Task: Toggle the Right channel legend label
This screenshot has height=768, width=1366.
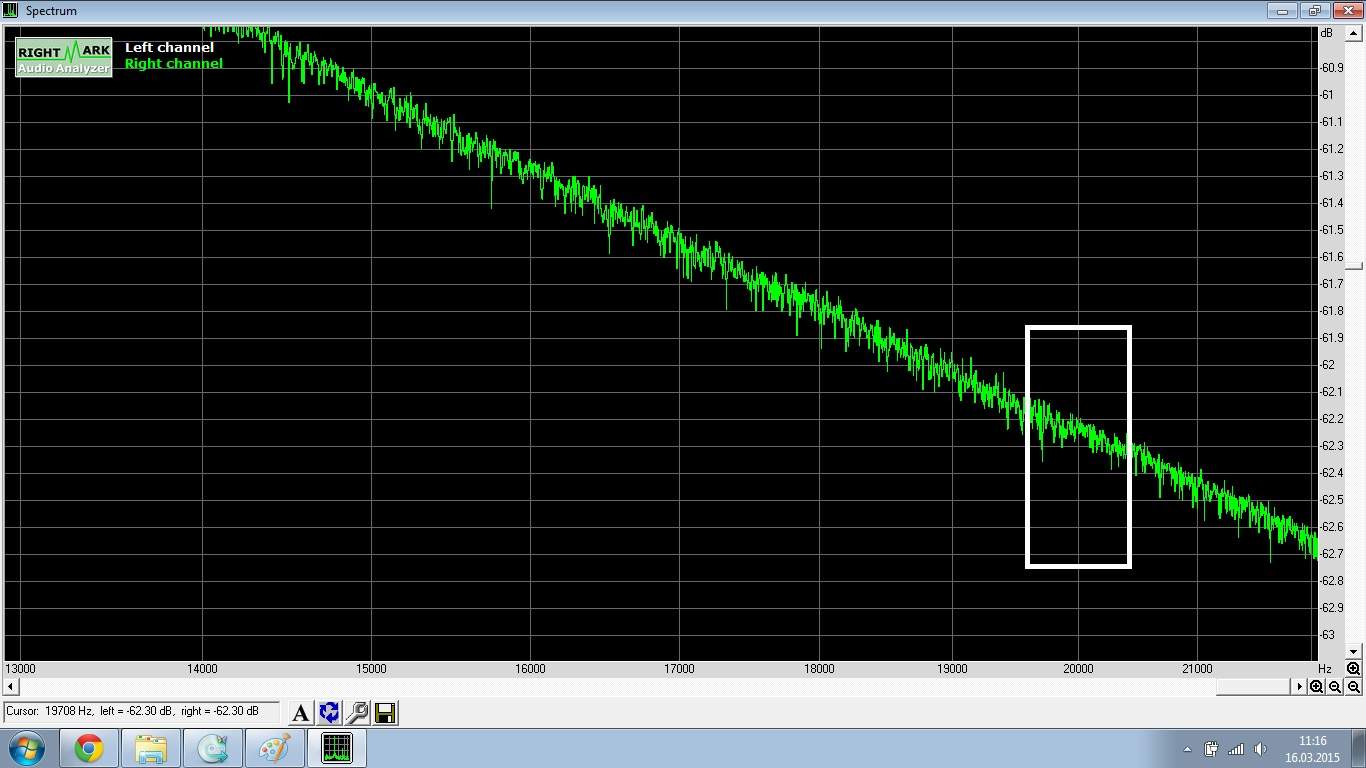Action: tap(173, 63)
